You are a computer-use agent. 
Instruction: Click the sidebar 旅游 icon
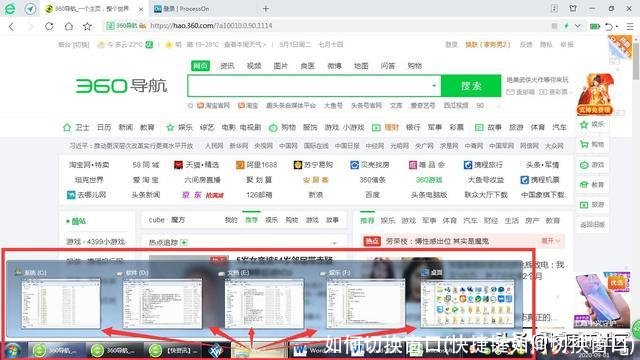click(x=584, y=205)
